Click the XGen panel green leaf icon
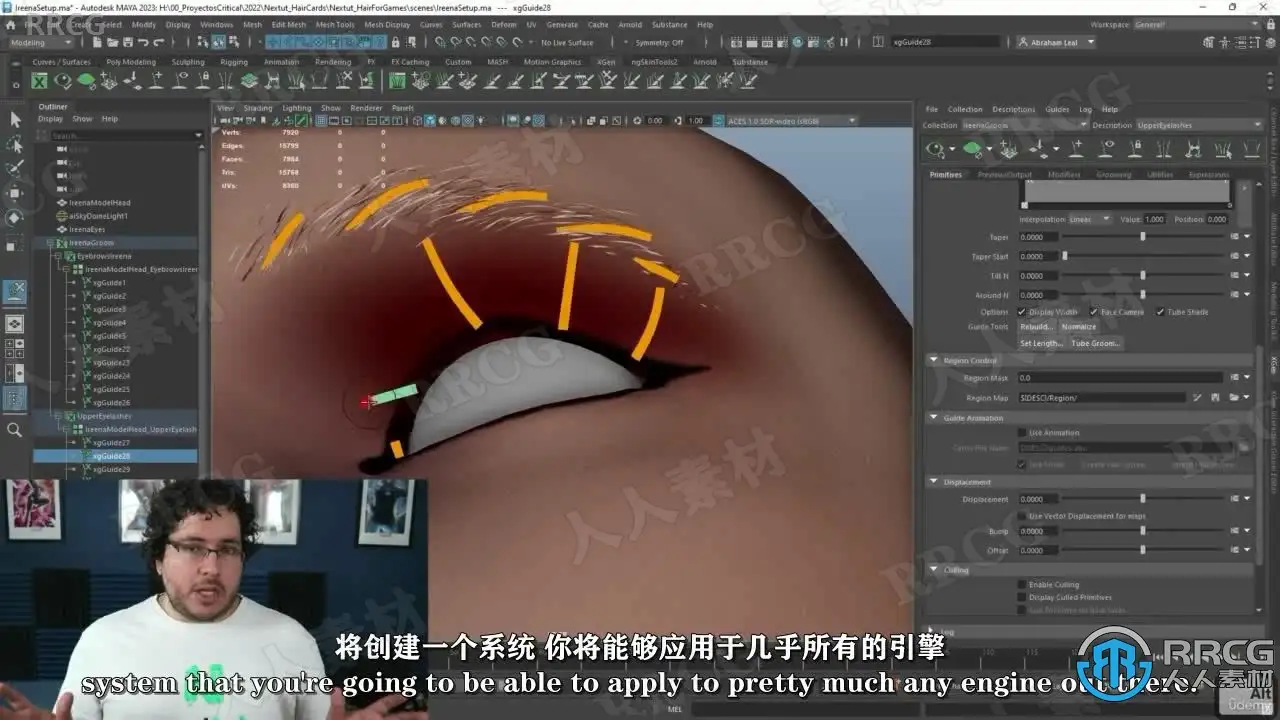This screenshot has width=1280, height=720. coord(972,149)
